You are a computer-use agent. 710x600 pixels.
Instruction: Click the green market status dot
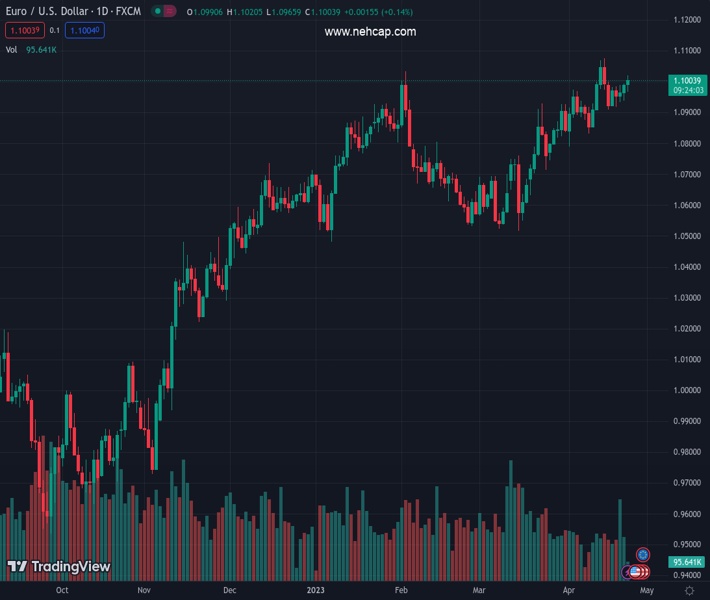point(158,11)
